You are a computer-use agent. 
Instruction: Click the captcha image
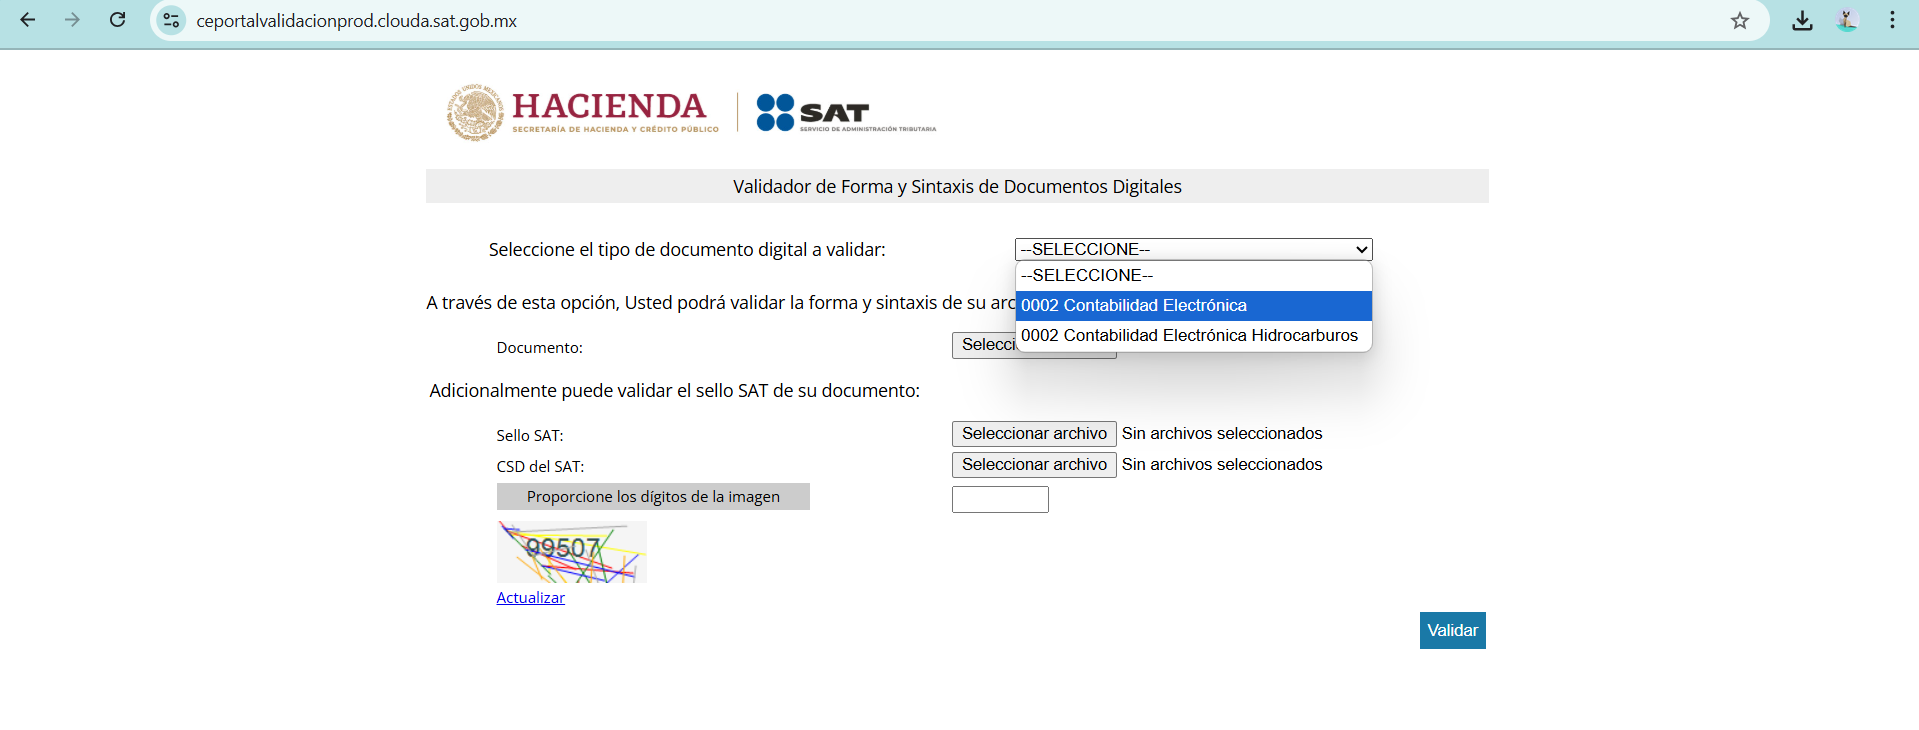572,552
